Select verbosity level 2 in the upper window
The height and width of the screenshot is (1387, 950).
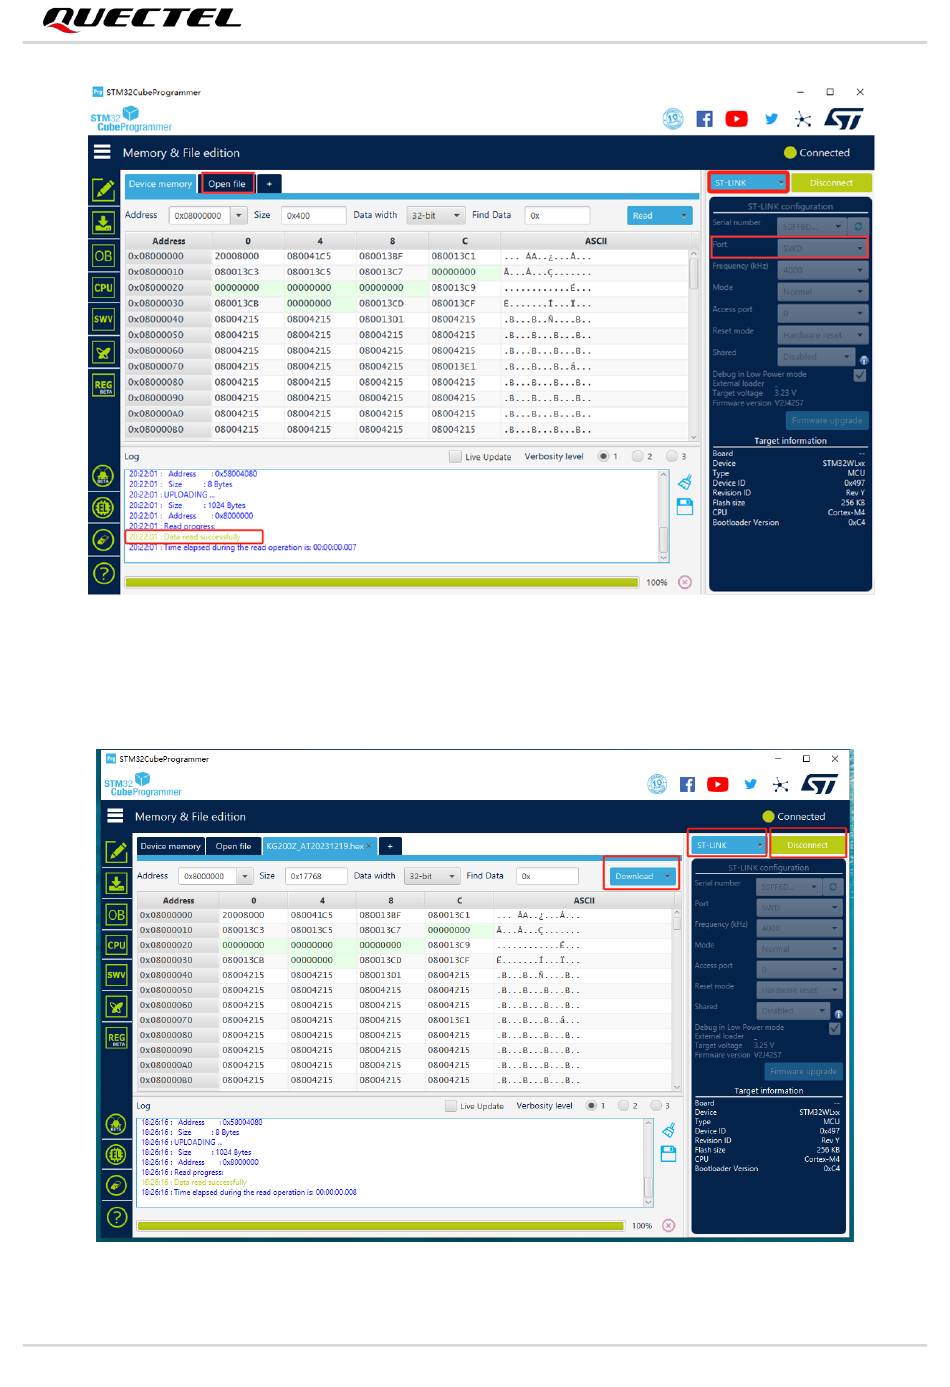tap(637, 457)
